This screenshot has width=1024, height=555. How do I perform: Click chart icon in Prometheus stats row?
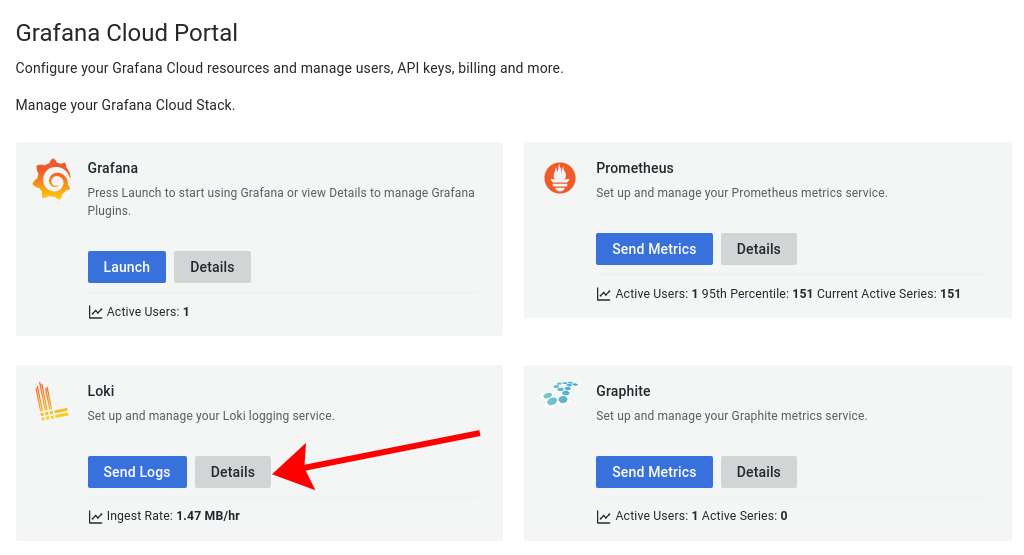(604, 294)
